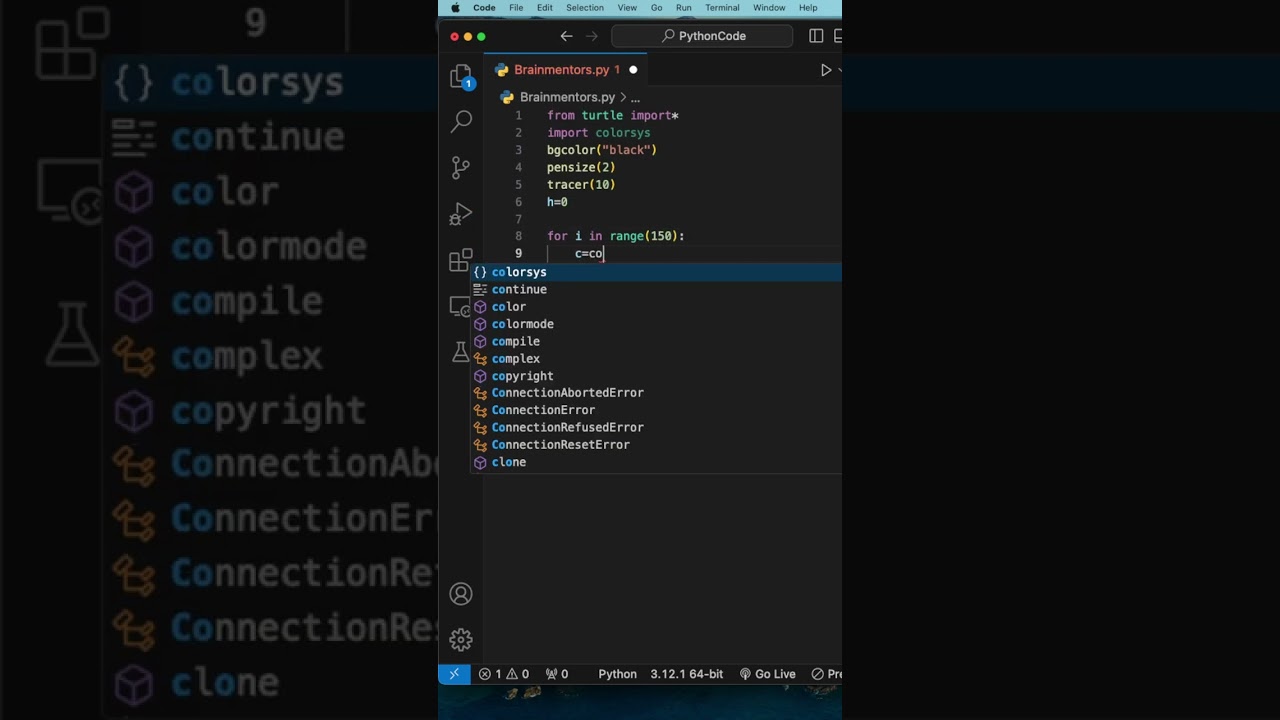Click line number 7 in the gutter
1280x720 pixels.
pyautogui.click(x=518, y=219)
